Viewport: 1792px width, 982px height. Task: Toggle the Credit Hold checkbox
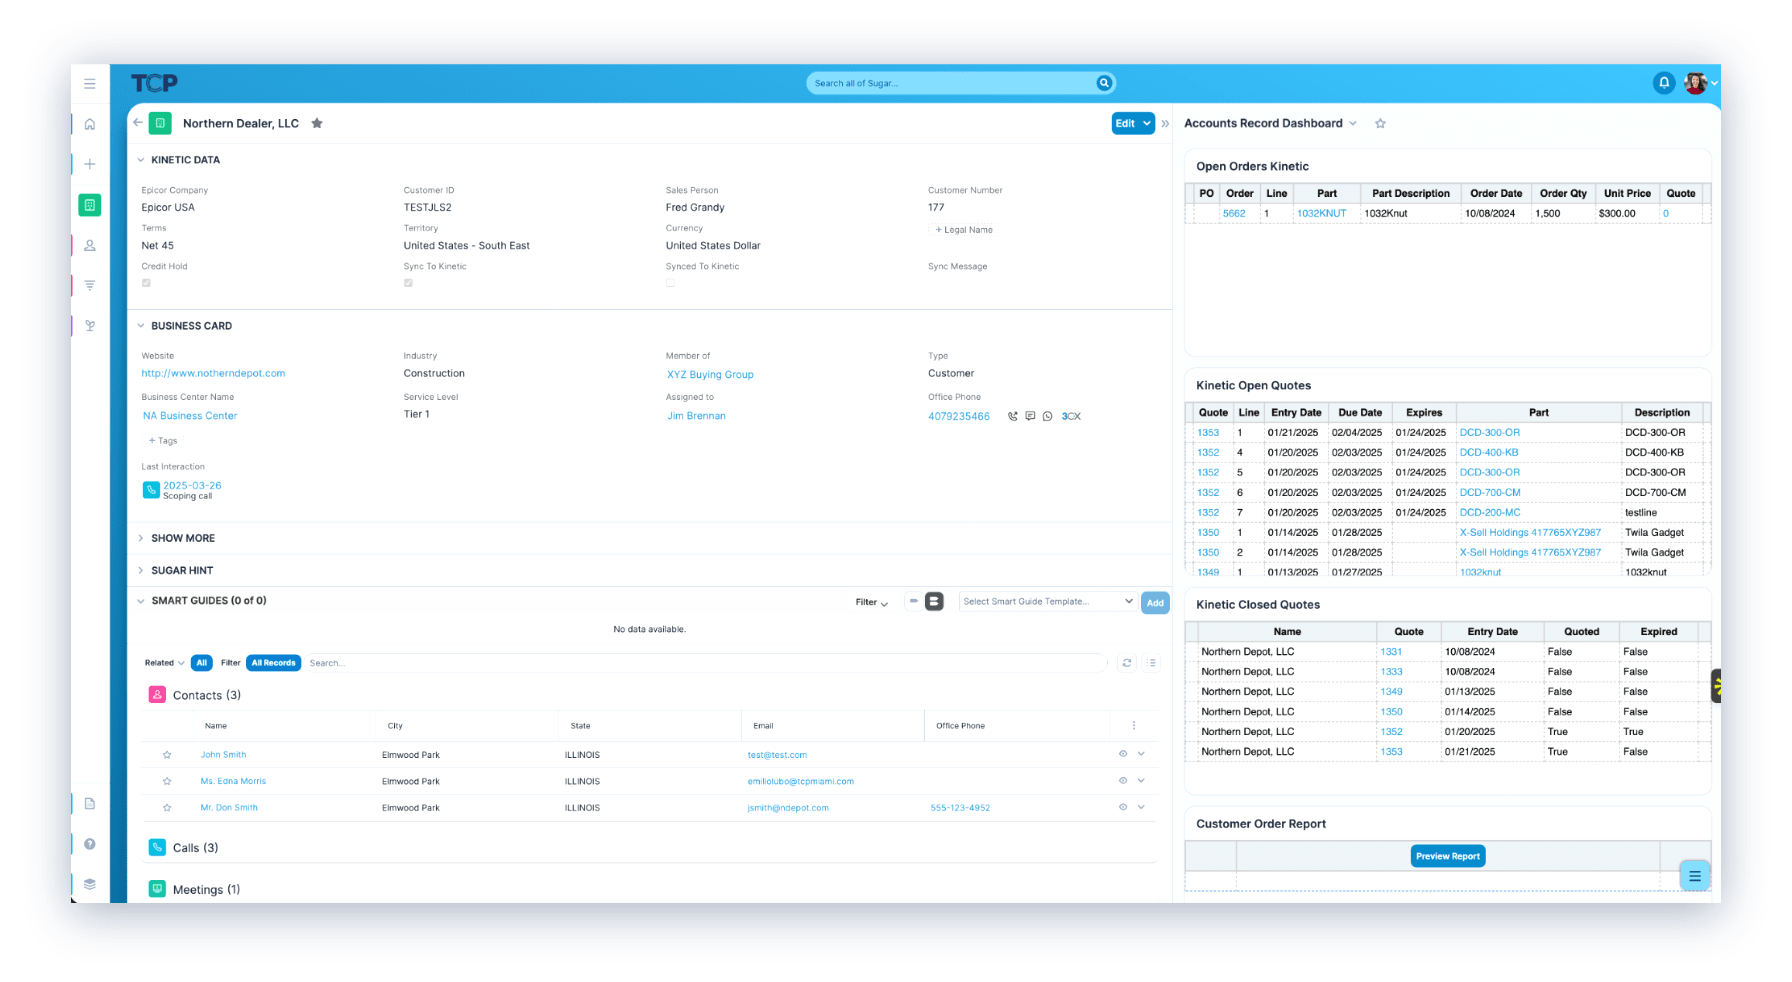coord(146,283)
